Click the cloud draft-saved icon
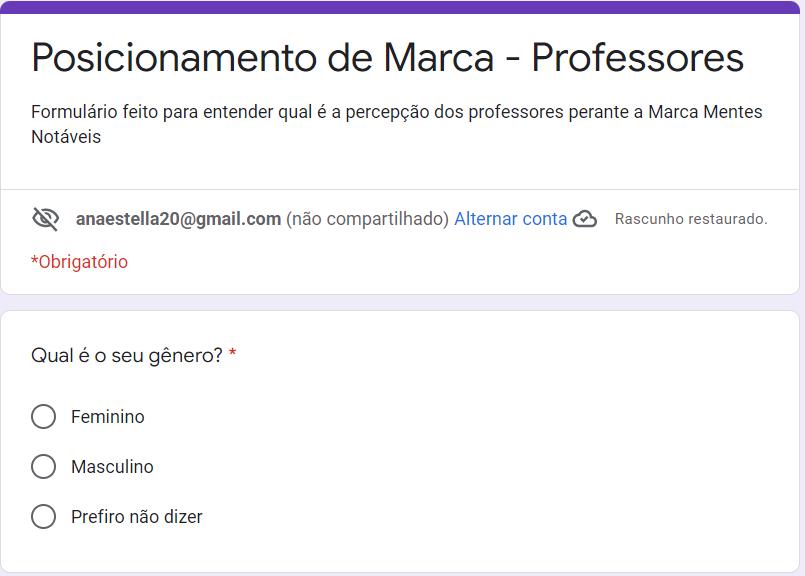 pyautogui.click(x=585, y=219)
